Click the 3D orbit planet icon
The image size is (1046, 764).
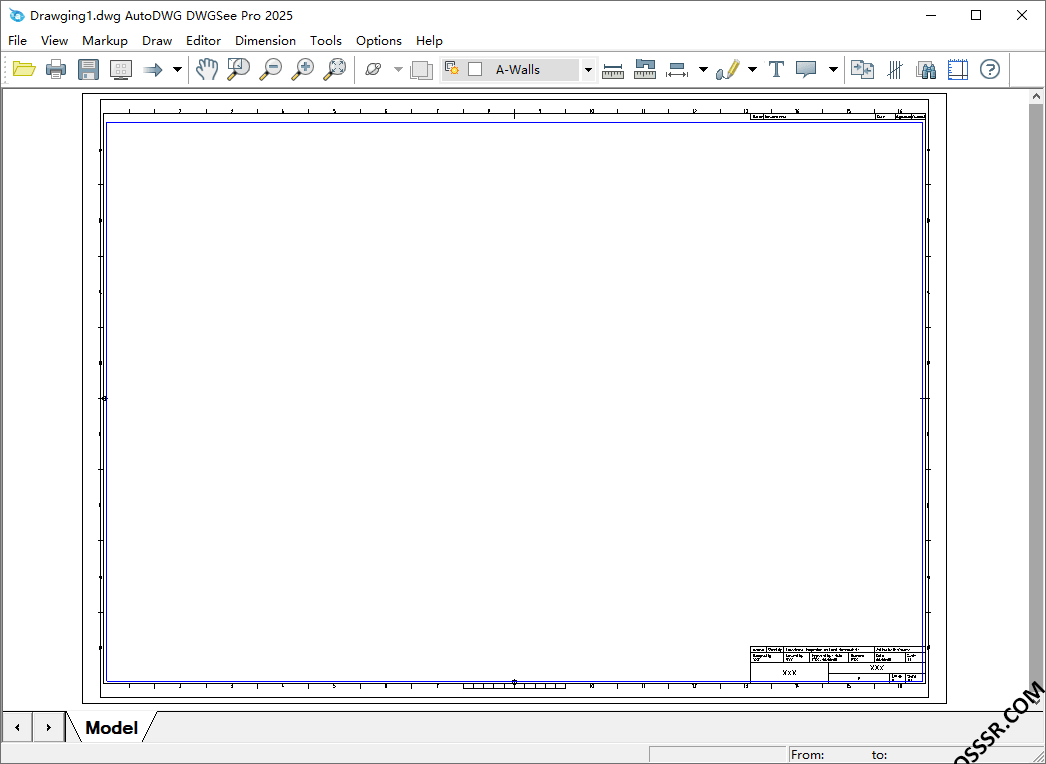[373, 69]
